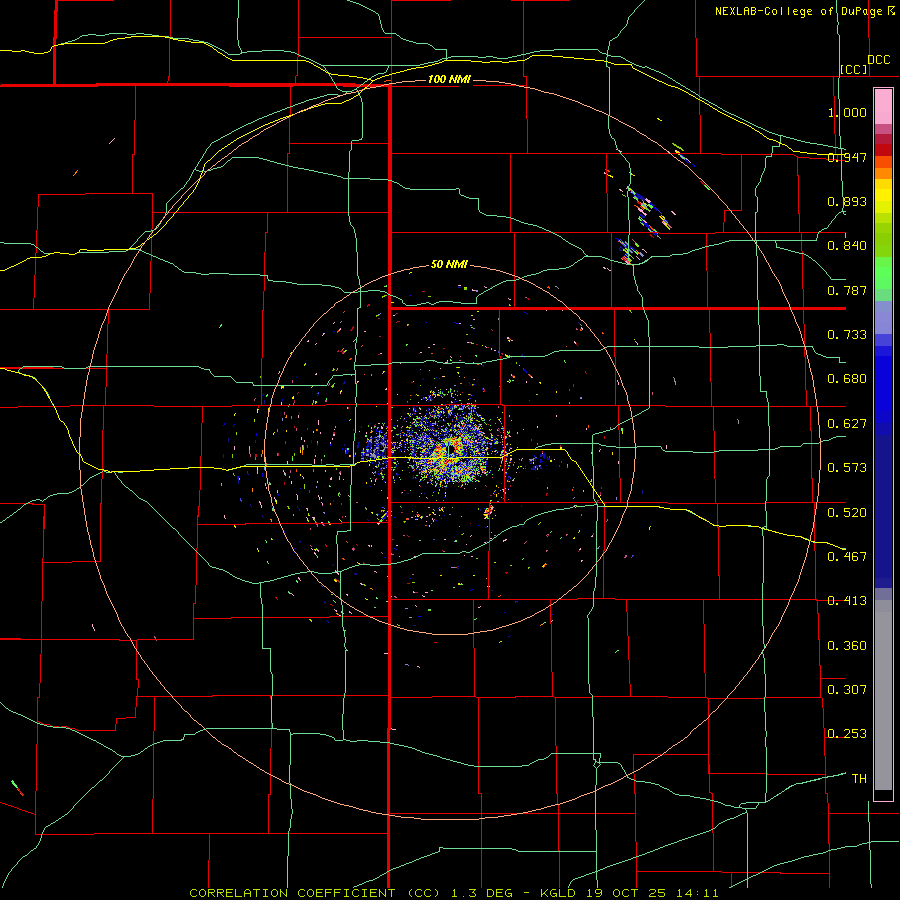900x900 pixels.
Task: Pick the pink top color bar segment
Action: click(883, 107)
